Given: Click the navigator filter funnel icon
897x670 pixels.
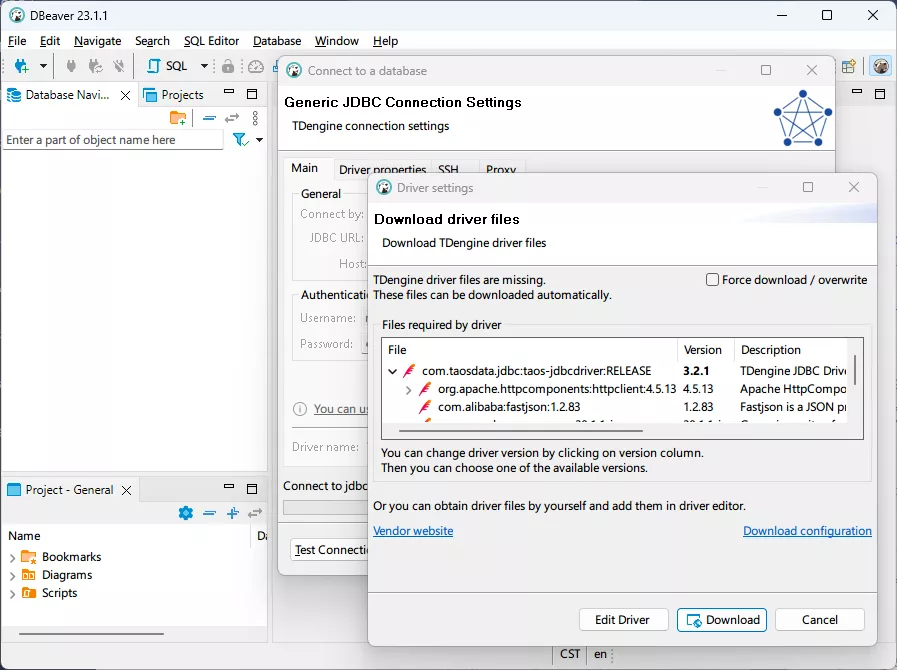Looking at the screenshot, I should coord(240,140).
